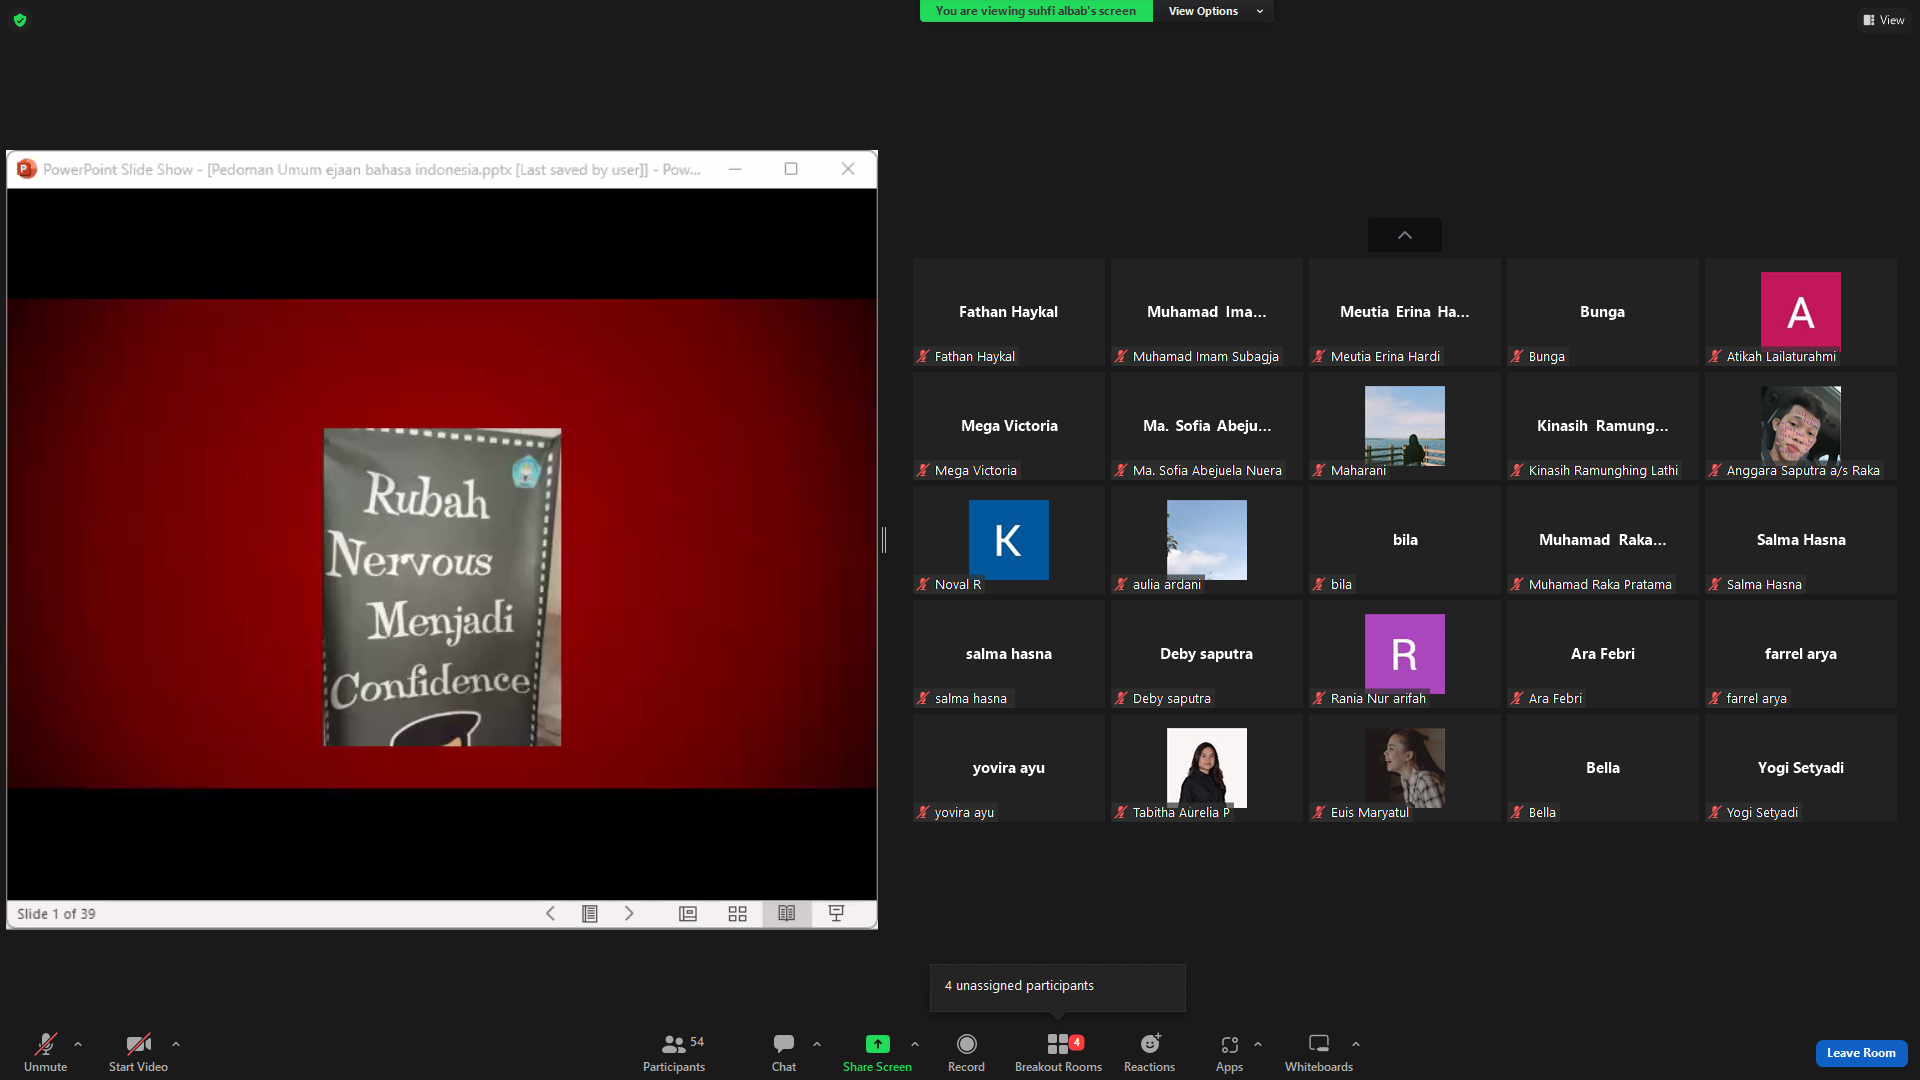
Task: Expand Share Screen options arrow
Action: tap(915, 1044)
